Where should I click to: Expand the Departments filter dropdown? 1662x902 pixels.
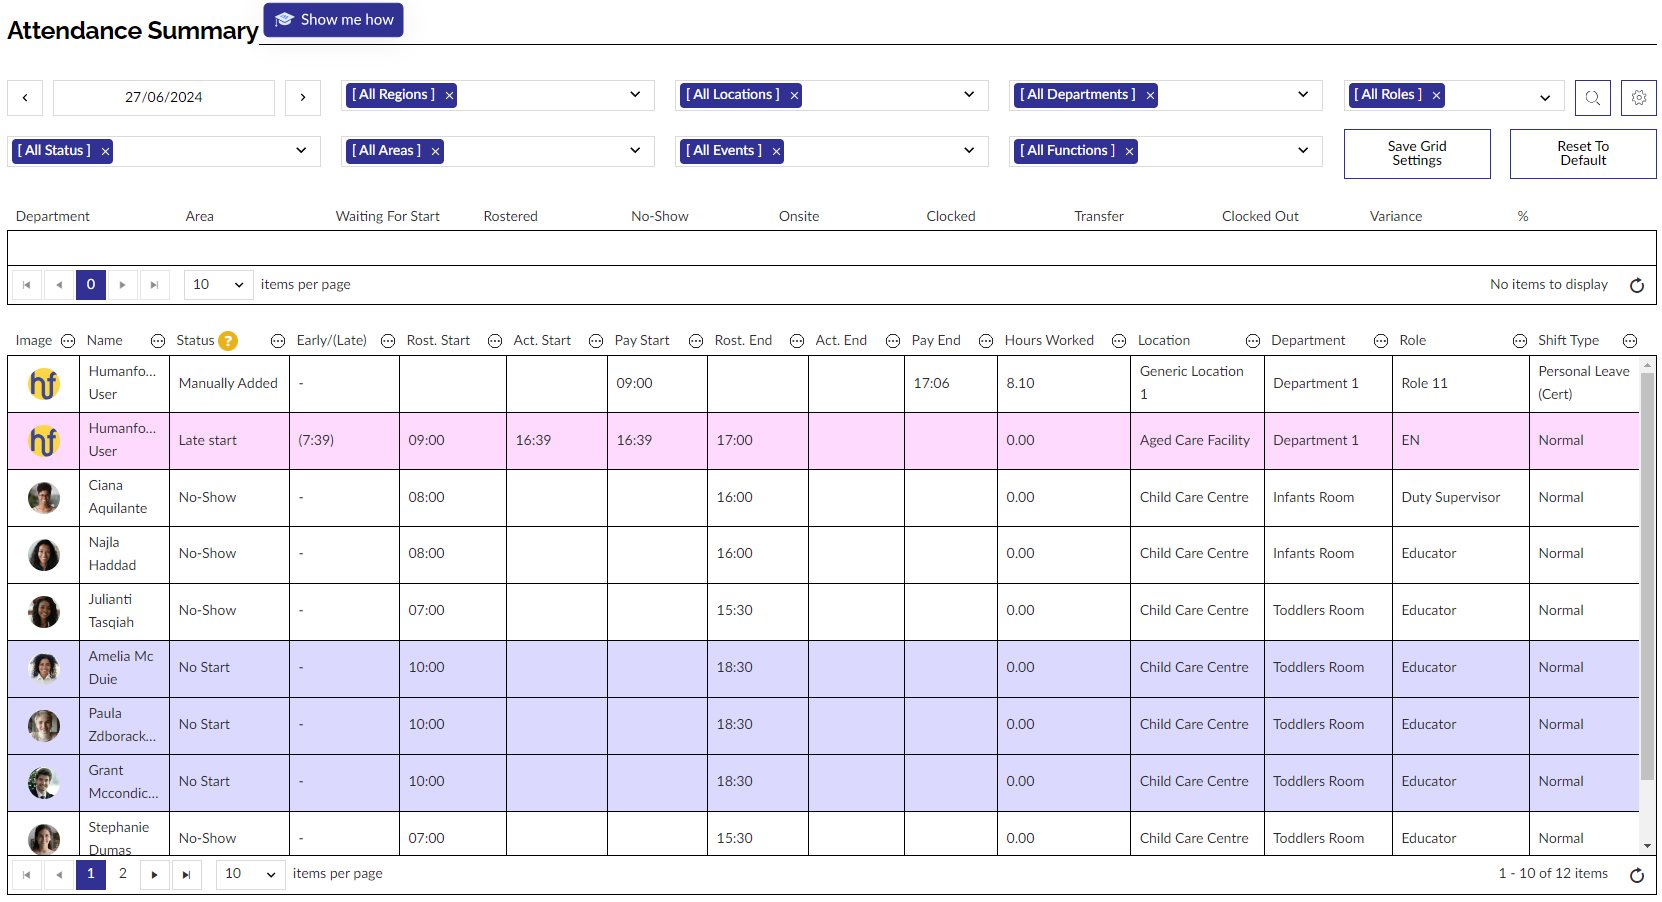(x=1302, y=95)
